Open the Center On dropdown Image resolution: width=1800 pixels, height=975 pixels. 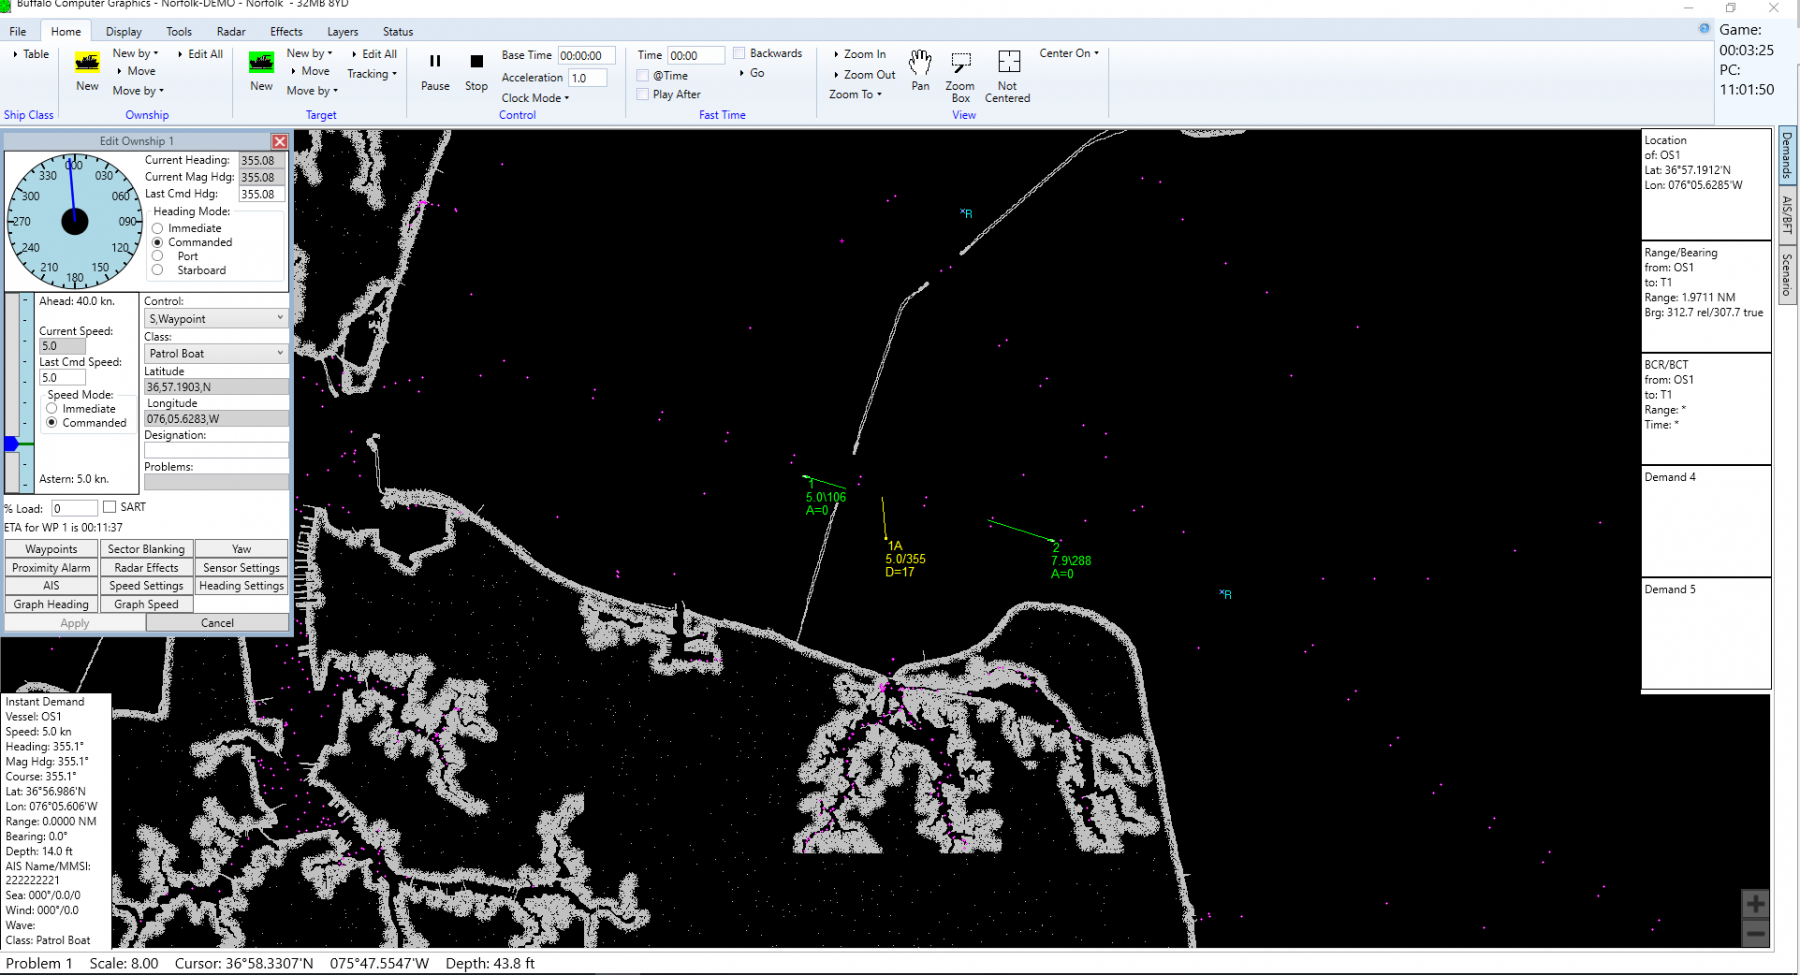pos(1068,54)
